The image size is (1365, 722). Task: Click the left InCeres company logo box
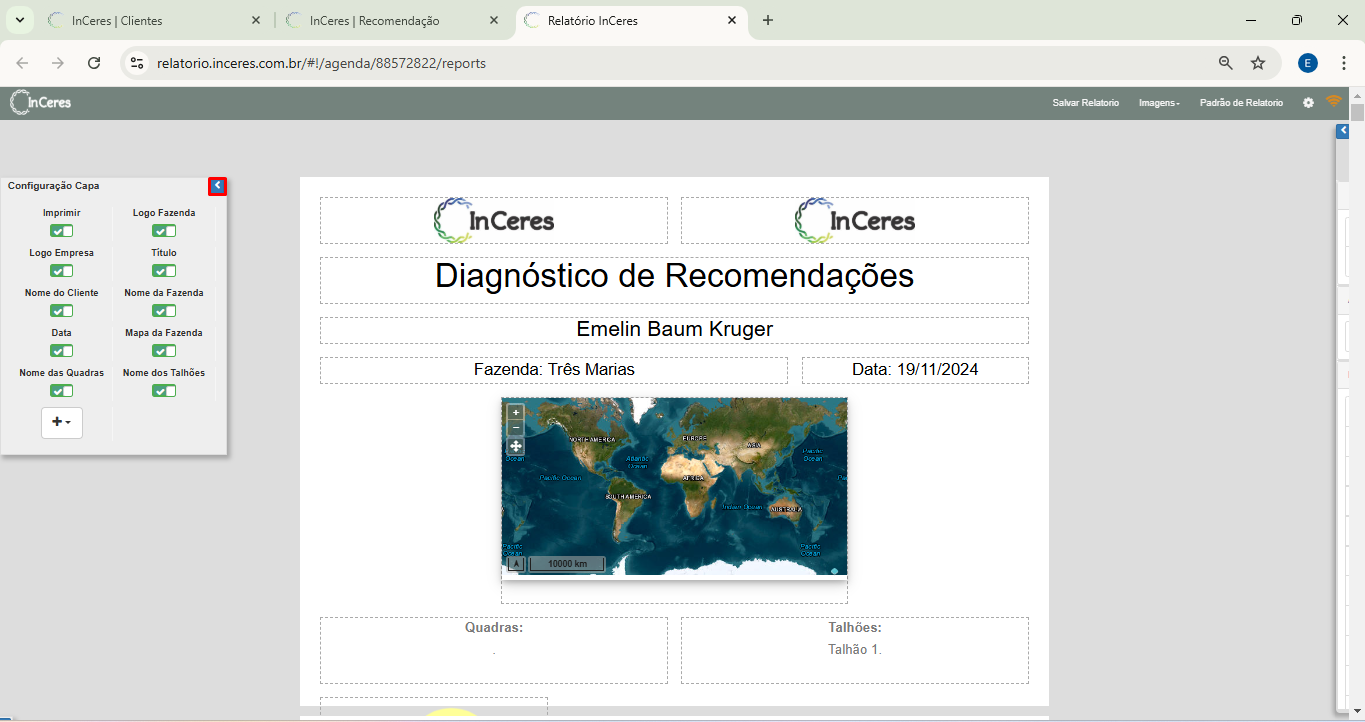(494, 220)
